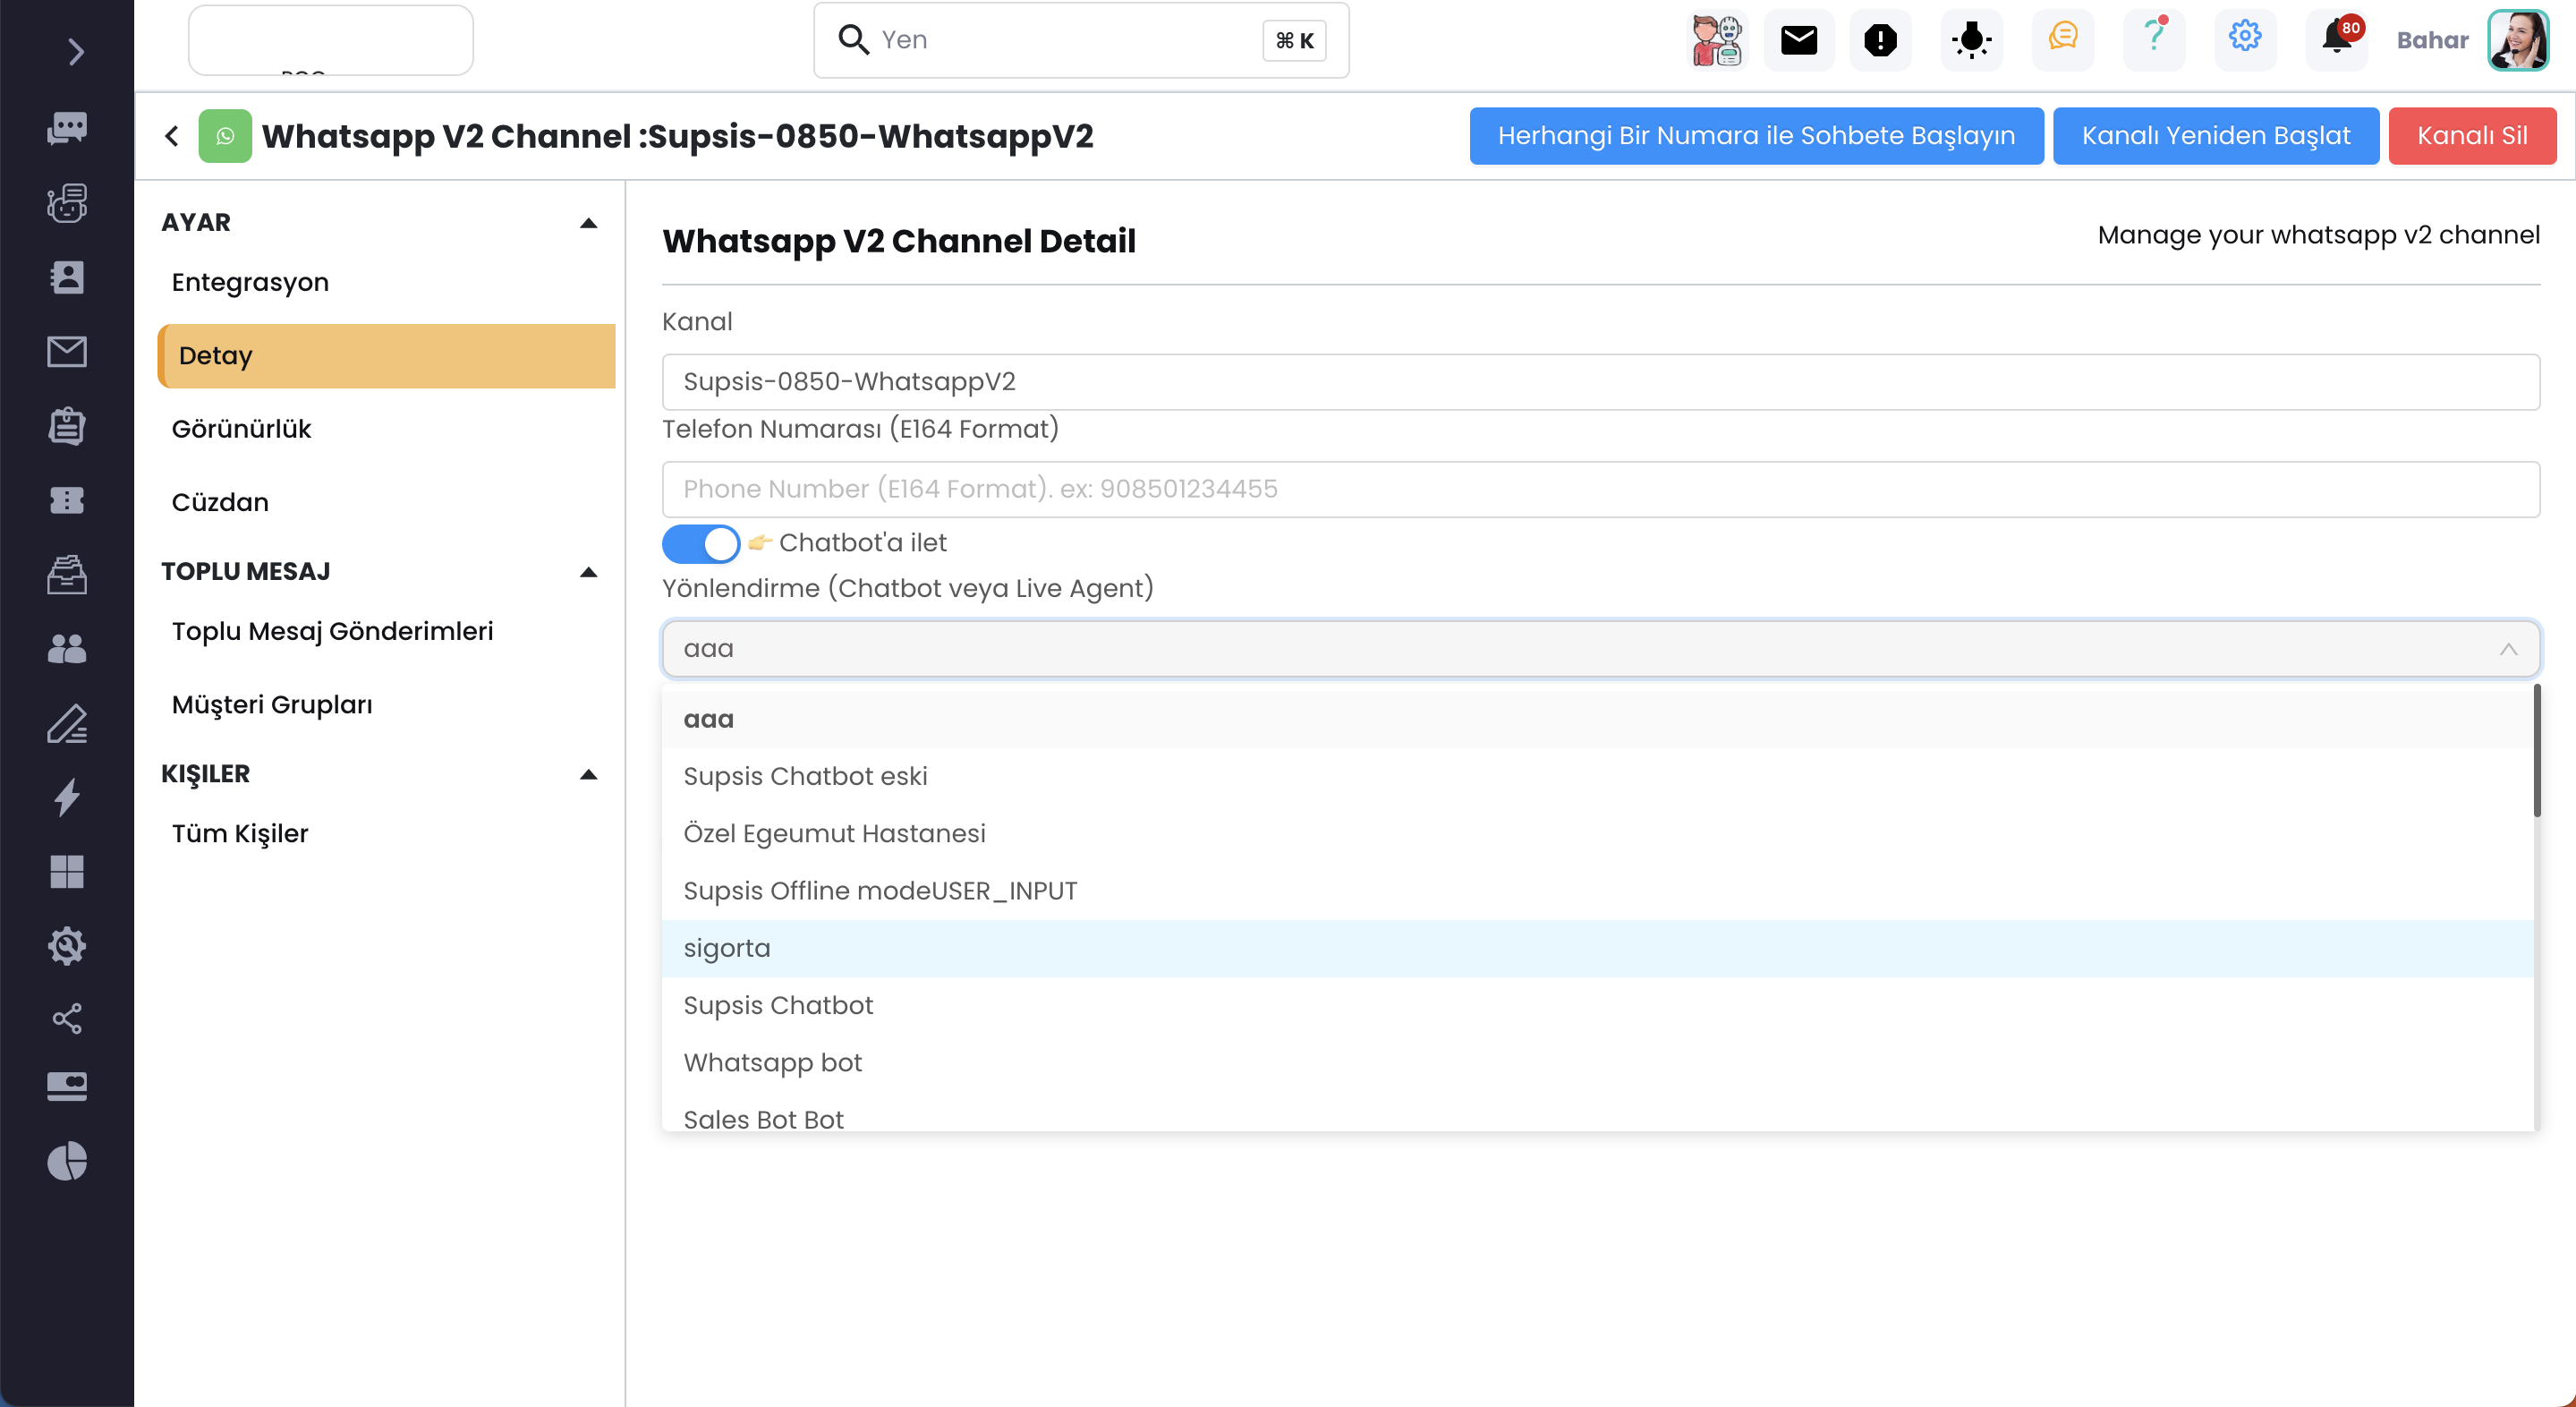Open gear settings icon in sidebar
2576x1407 pixels.
67,945
